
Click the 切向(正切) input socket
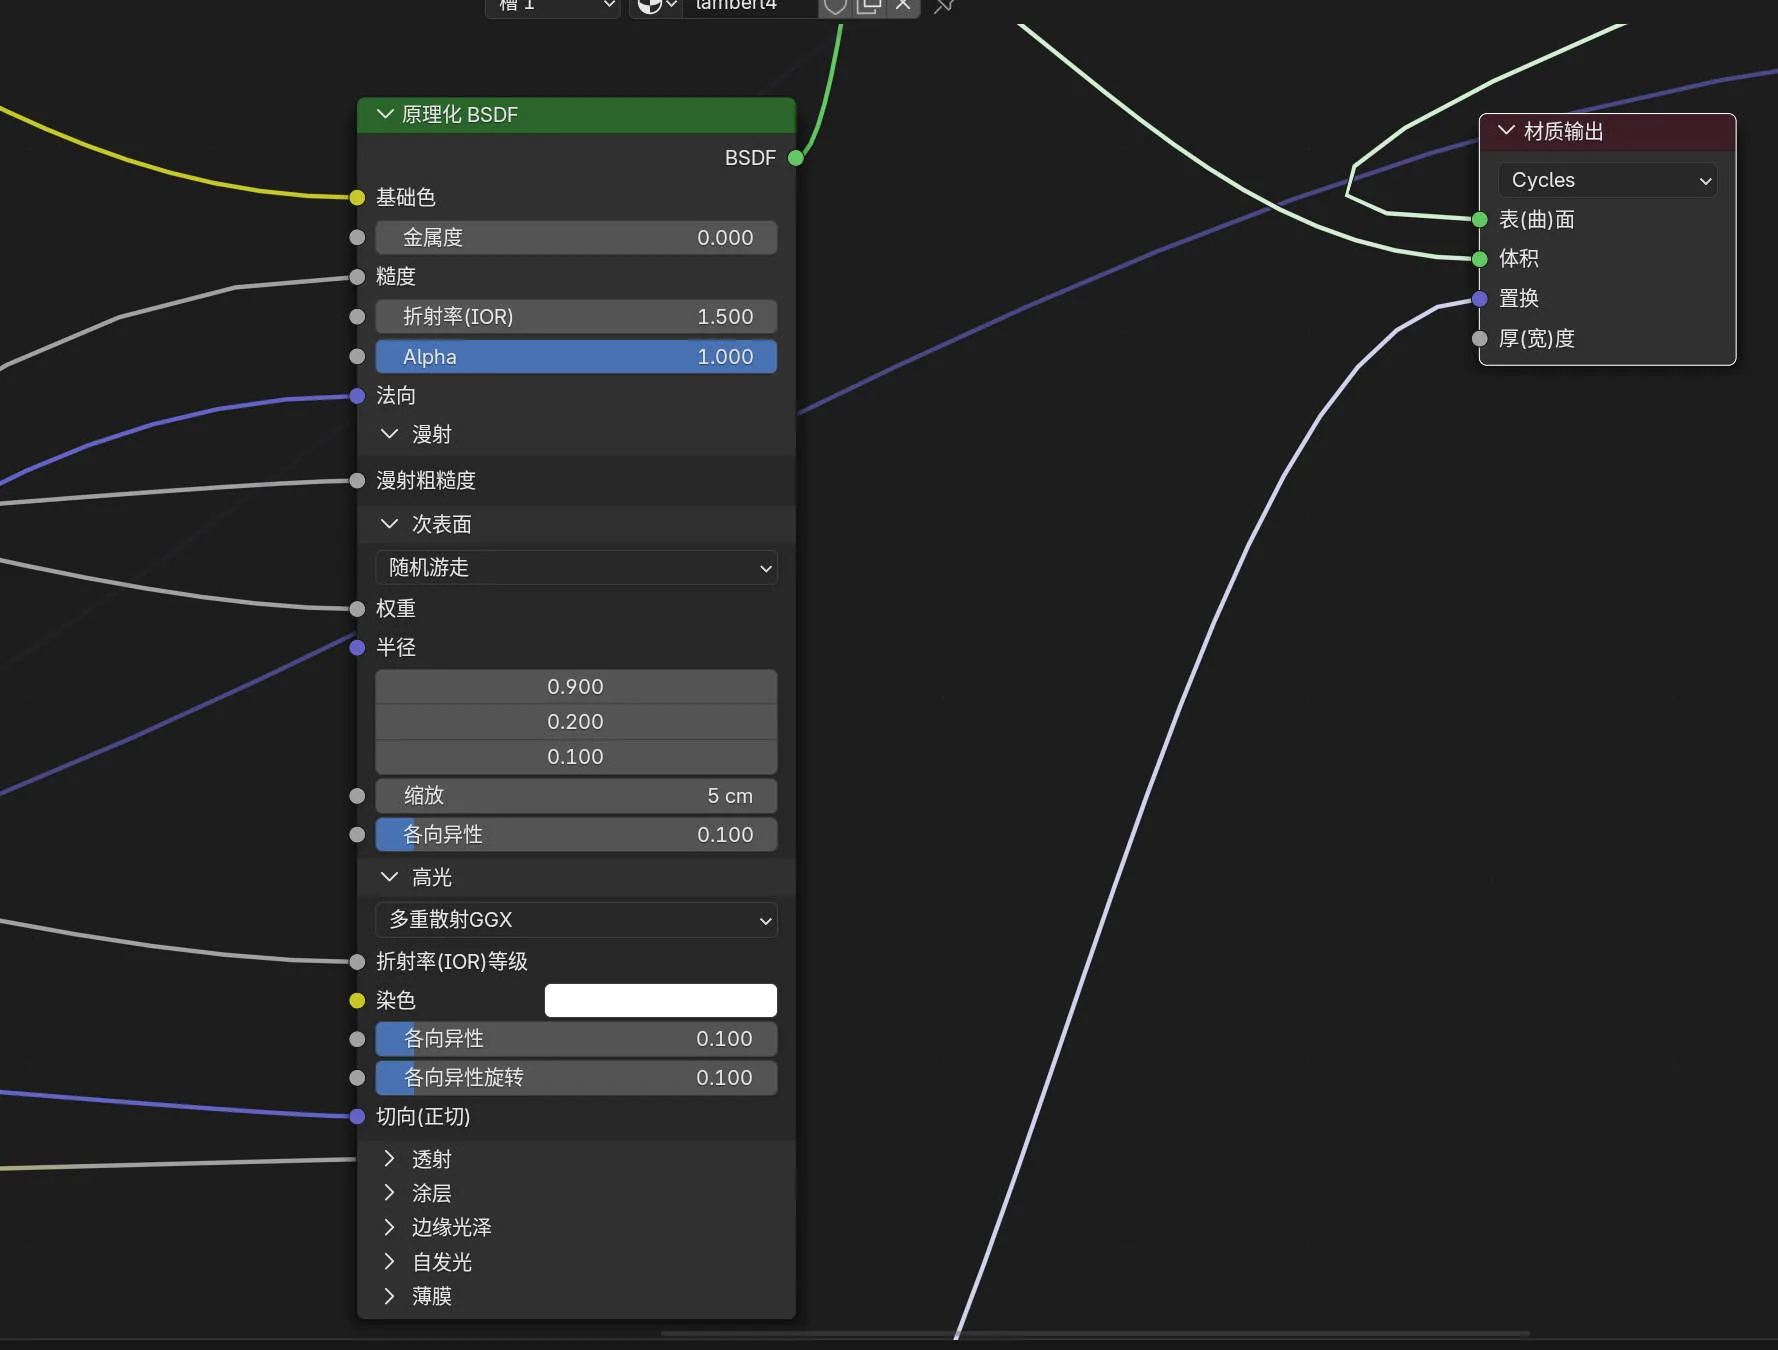click(x=357, y=1117)
